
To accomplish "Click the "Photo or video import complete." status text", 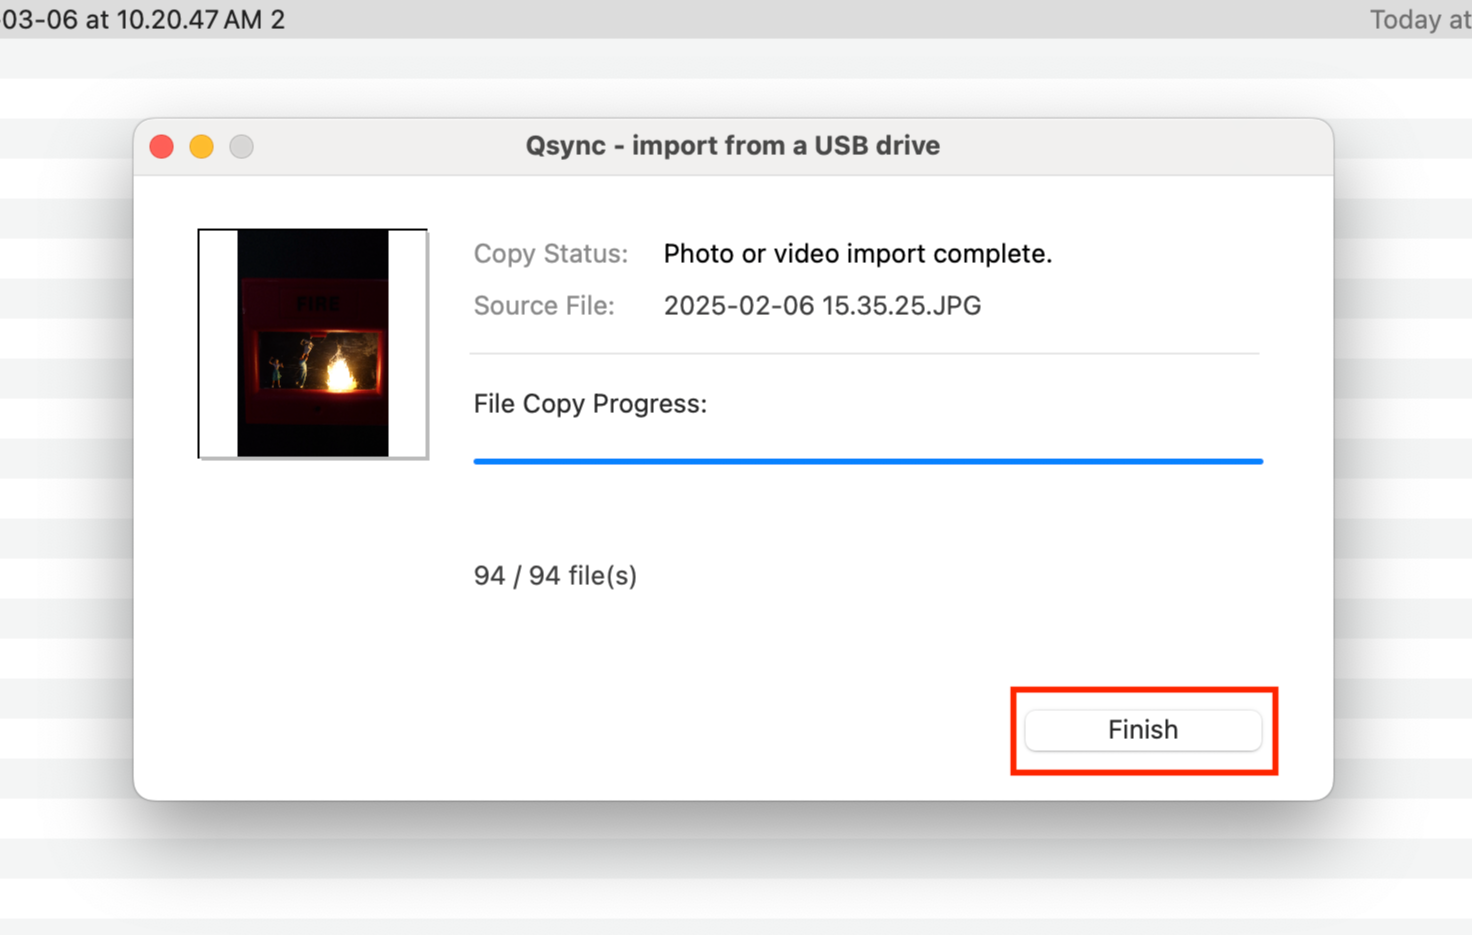I will click(857, 254).
